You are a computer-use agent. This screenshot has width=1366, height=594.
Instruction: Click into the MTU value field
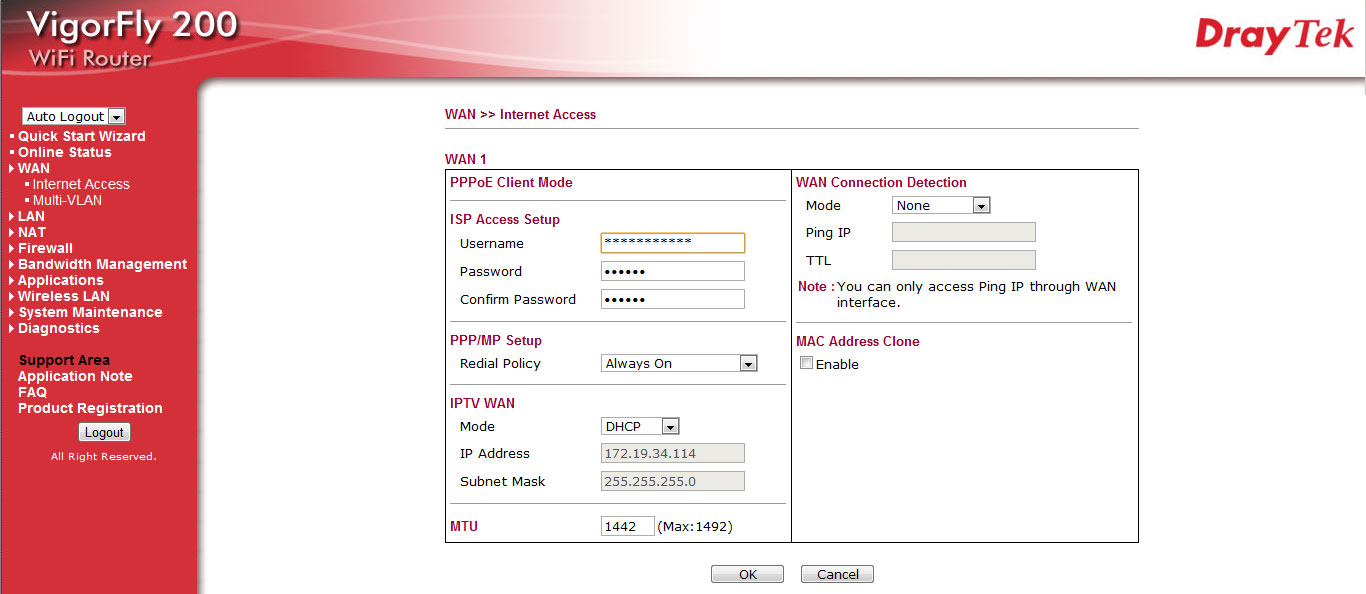coord(628,526)
